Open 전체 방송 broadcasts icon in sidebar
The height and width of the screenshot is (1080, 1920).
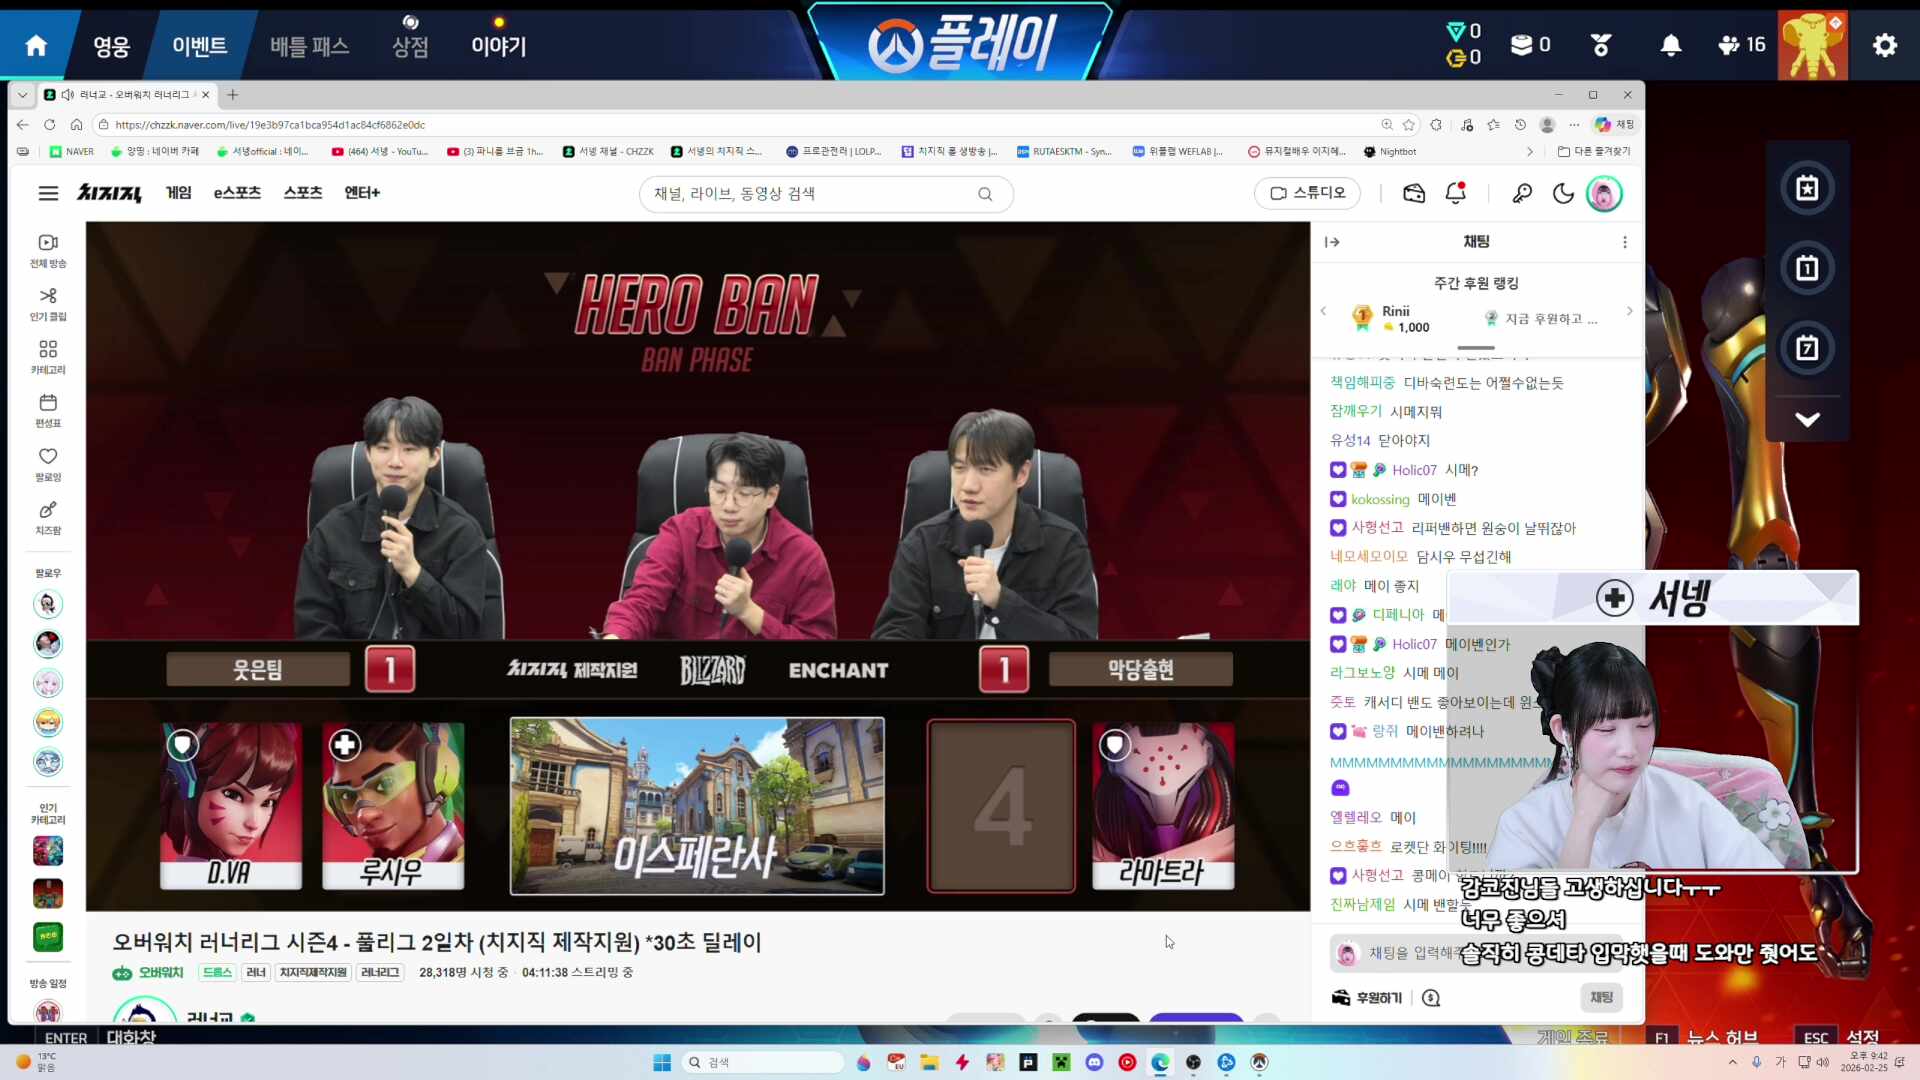47,243
